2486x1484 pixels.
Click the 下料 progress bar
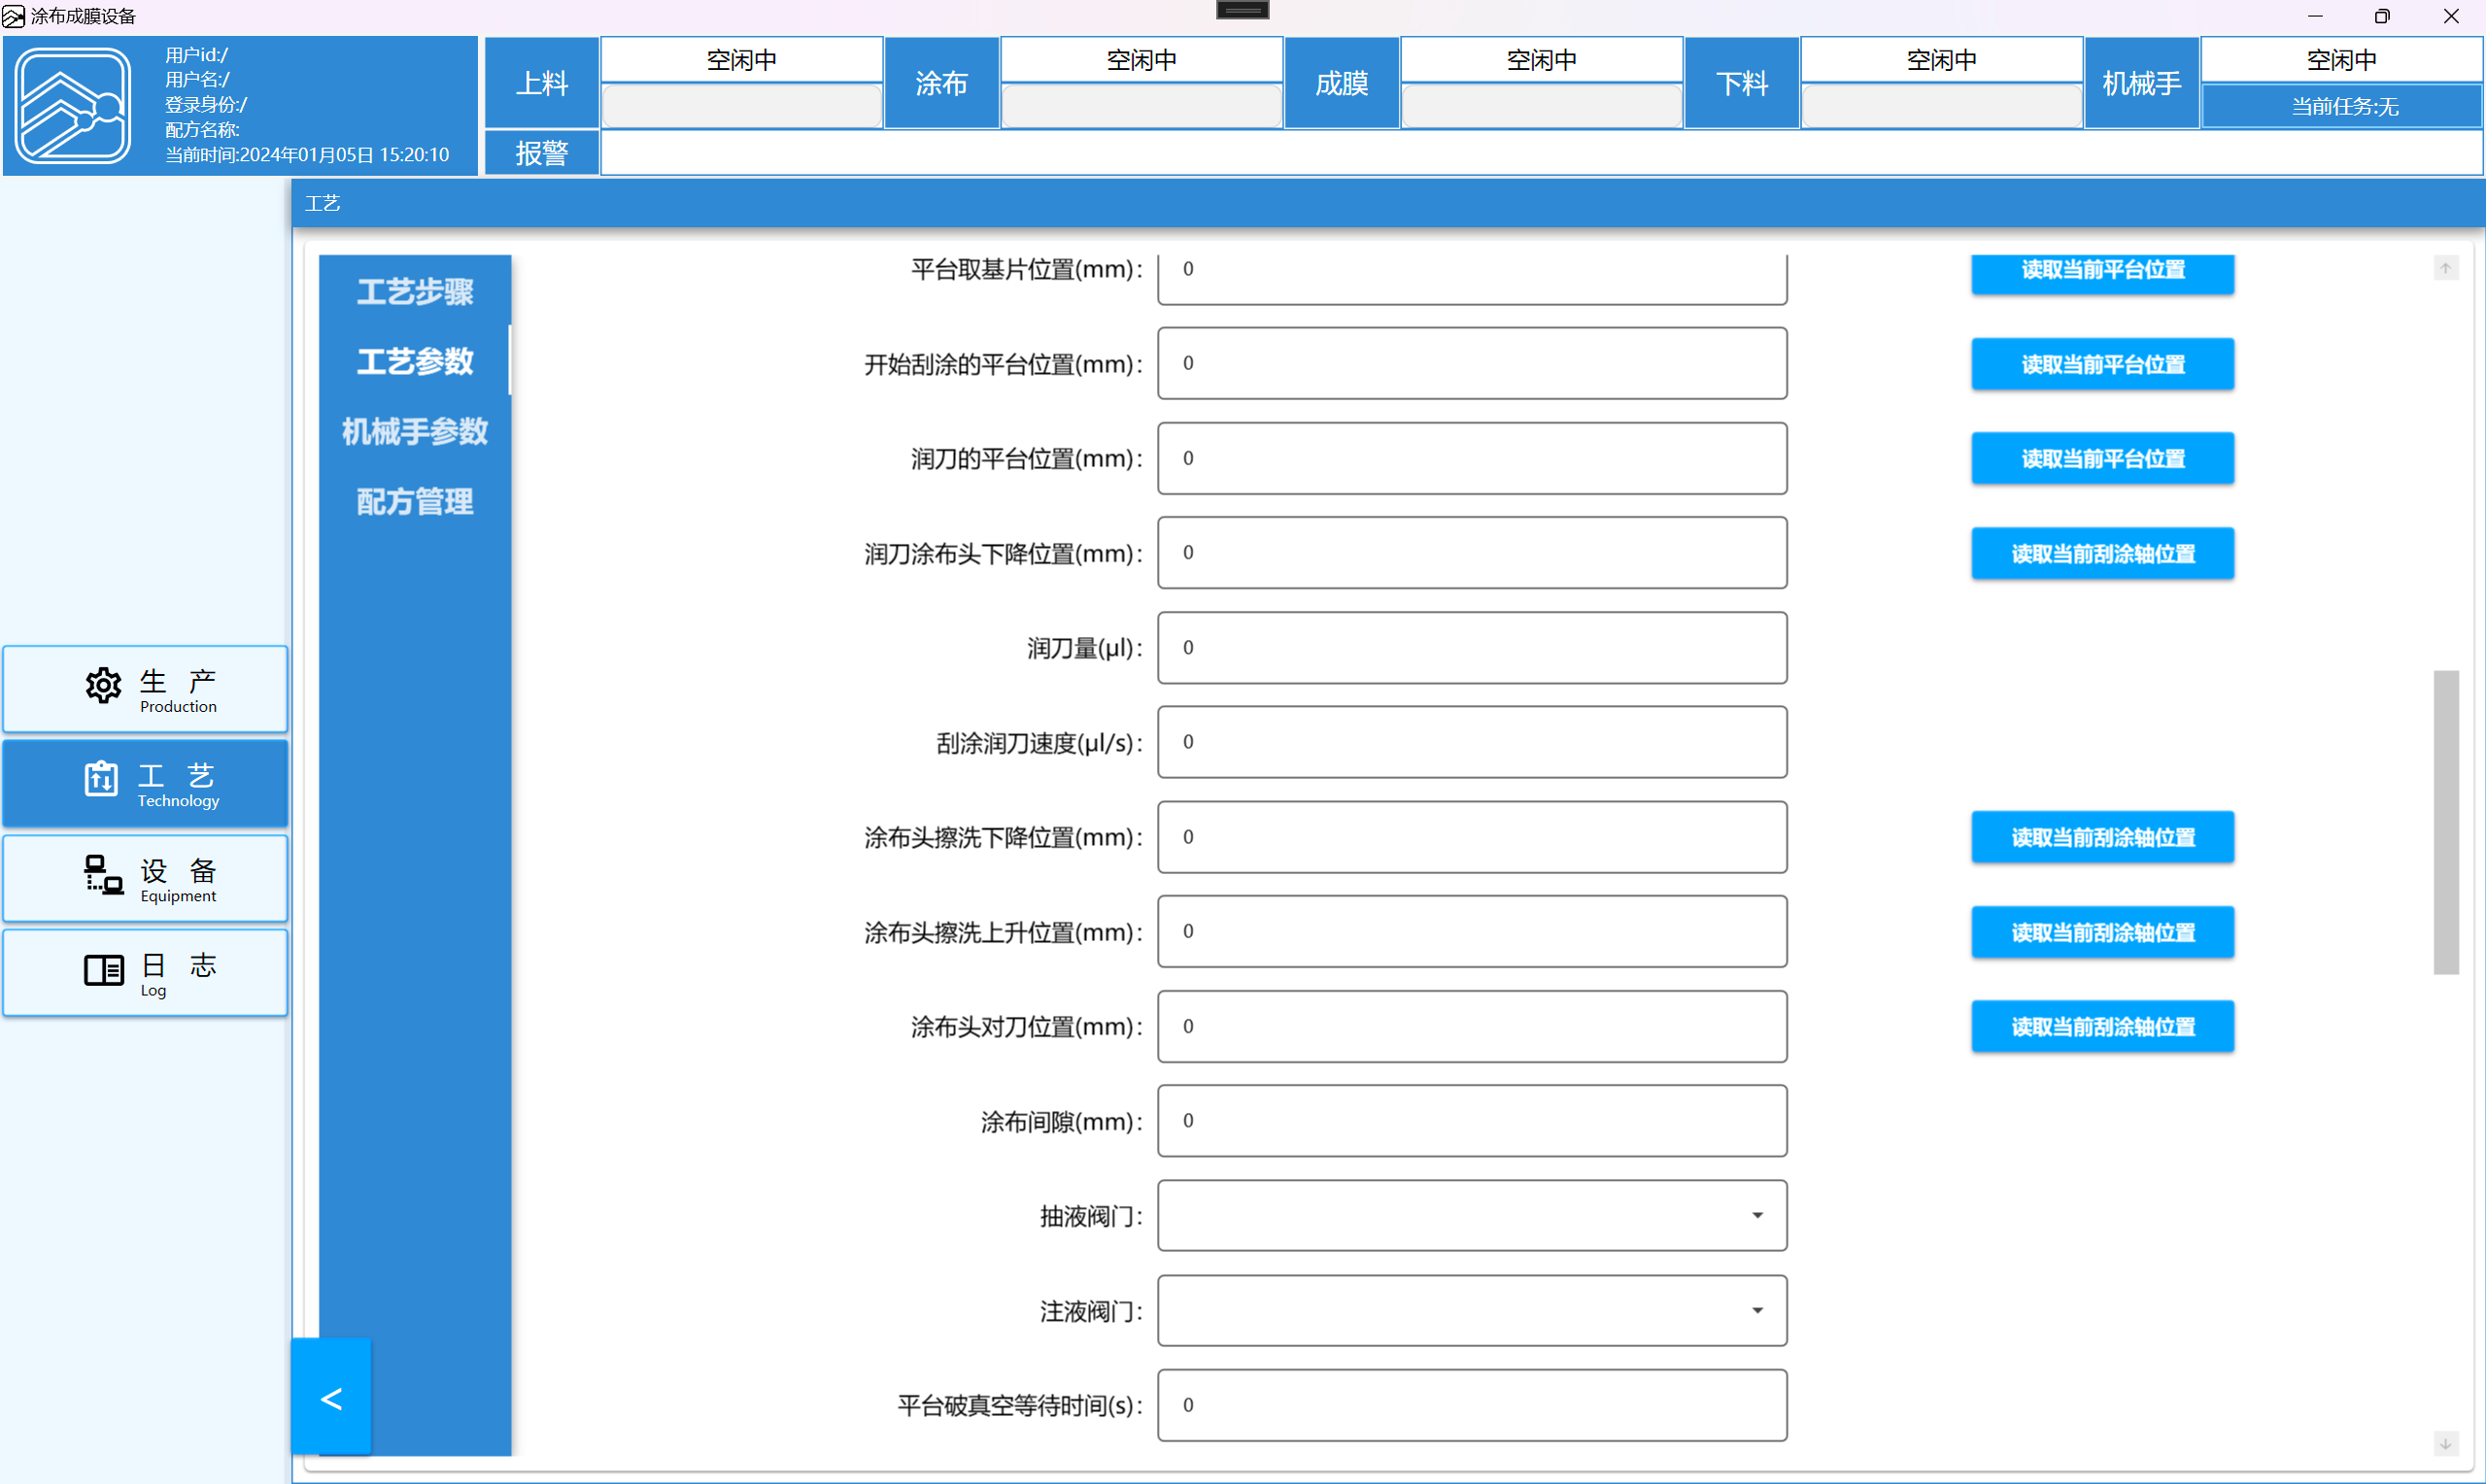pos(1941,106)
